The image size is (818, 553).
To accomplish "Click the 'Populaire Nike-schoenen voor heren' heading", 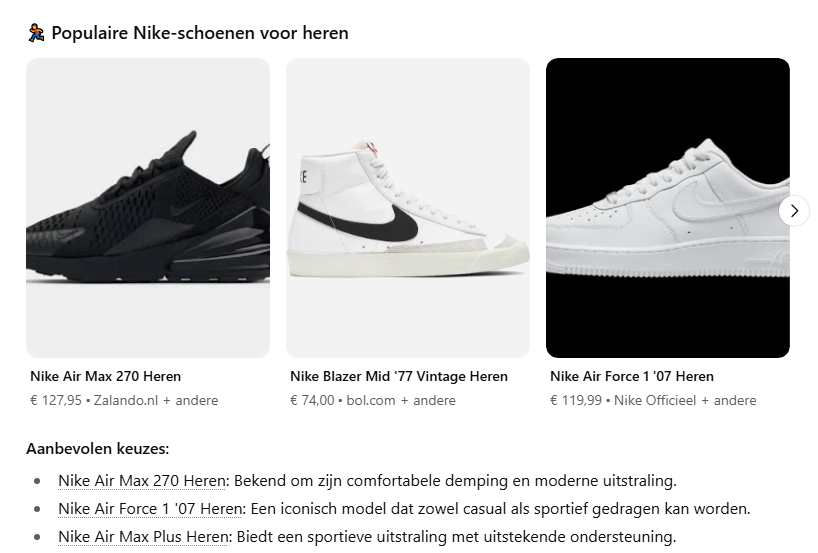I will click(200, 33).
